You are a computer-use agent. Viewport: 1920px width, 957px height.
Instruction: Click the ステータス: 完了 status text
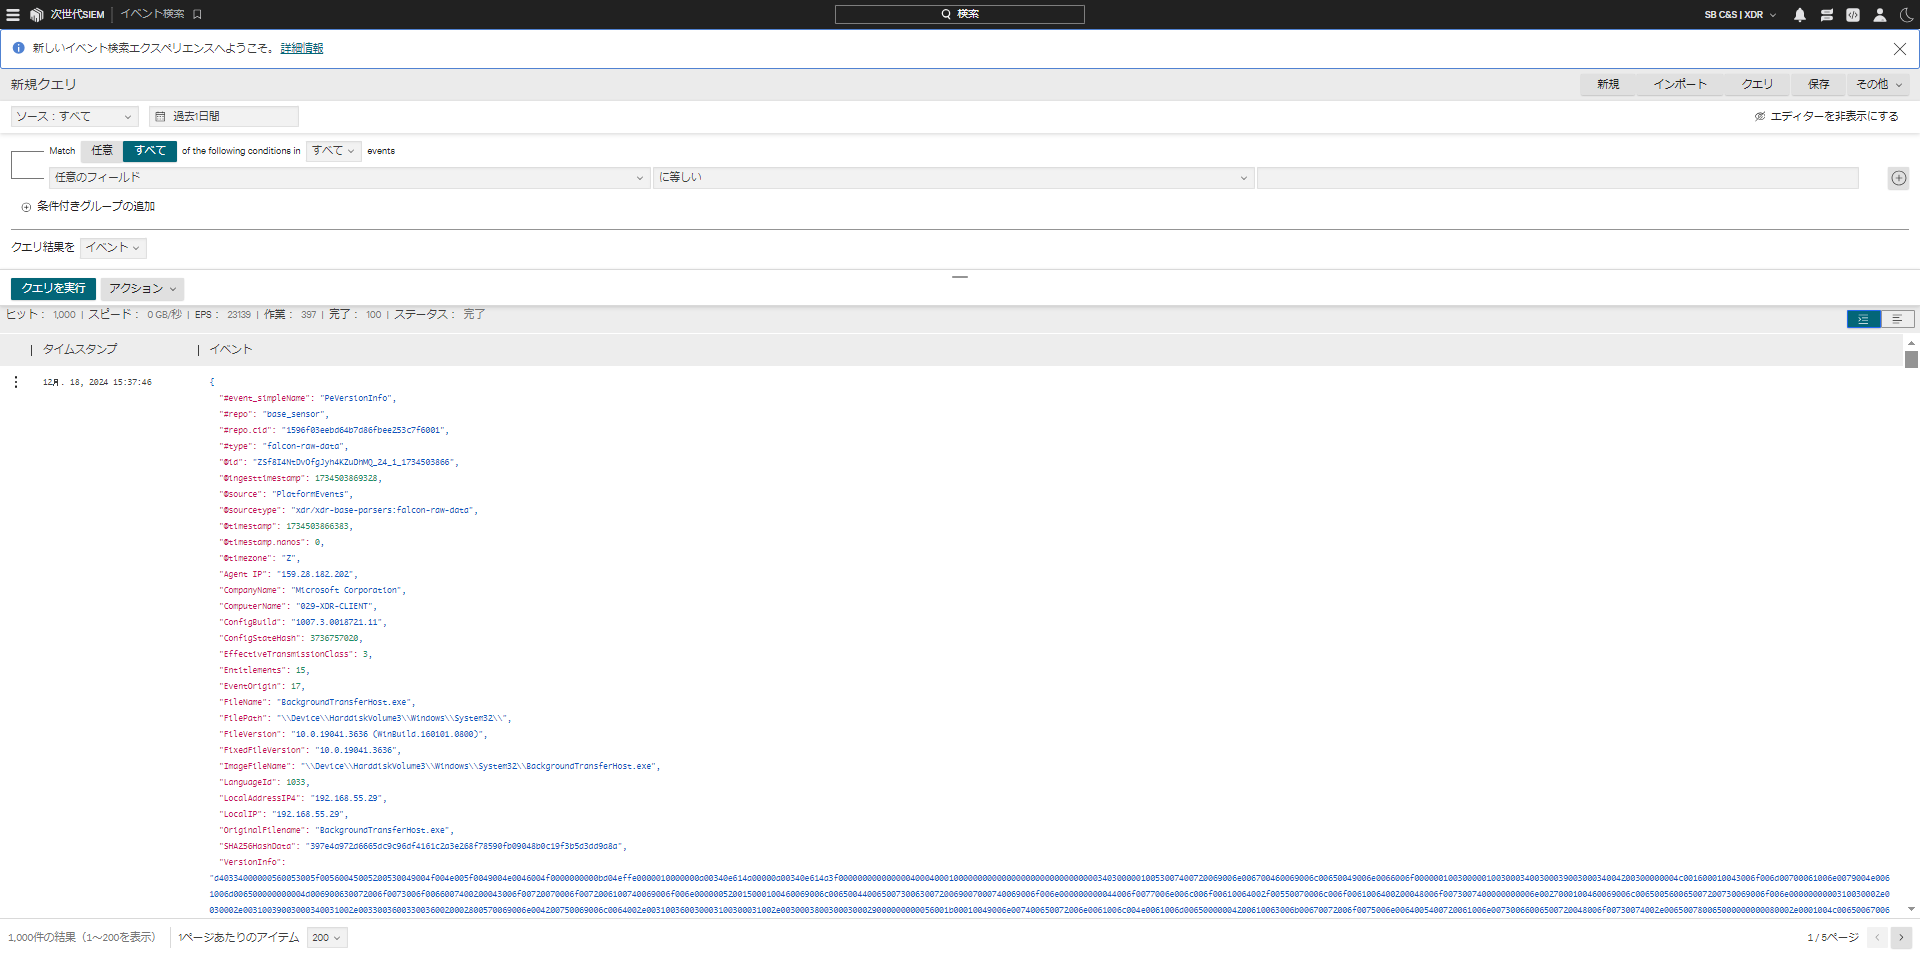coord(439,315)
